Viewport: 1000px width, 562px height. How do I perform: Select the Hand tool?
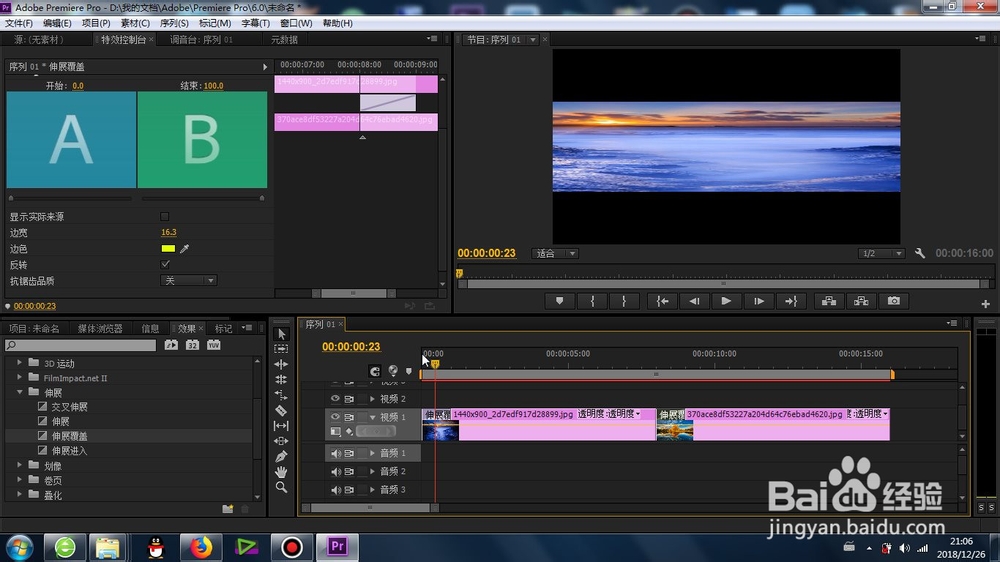click(281, 471)
